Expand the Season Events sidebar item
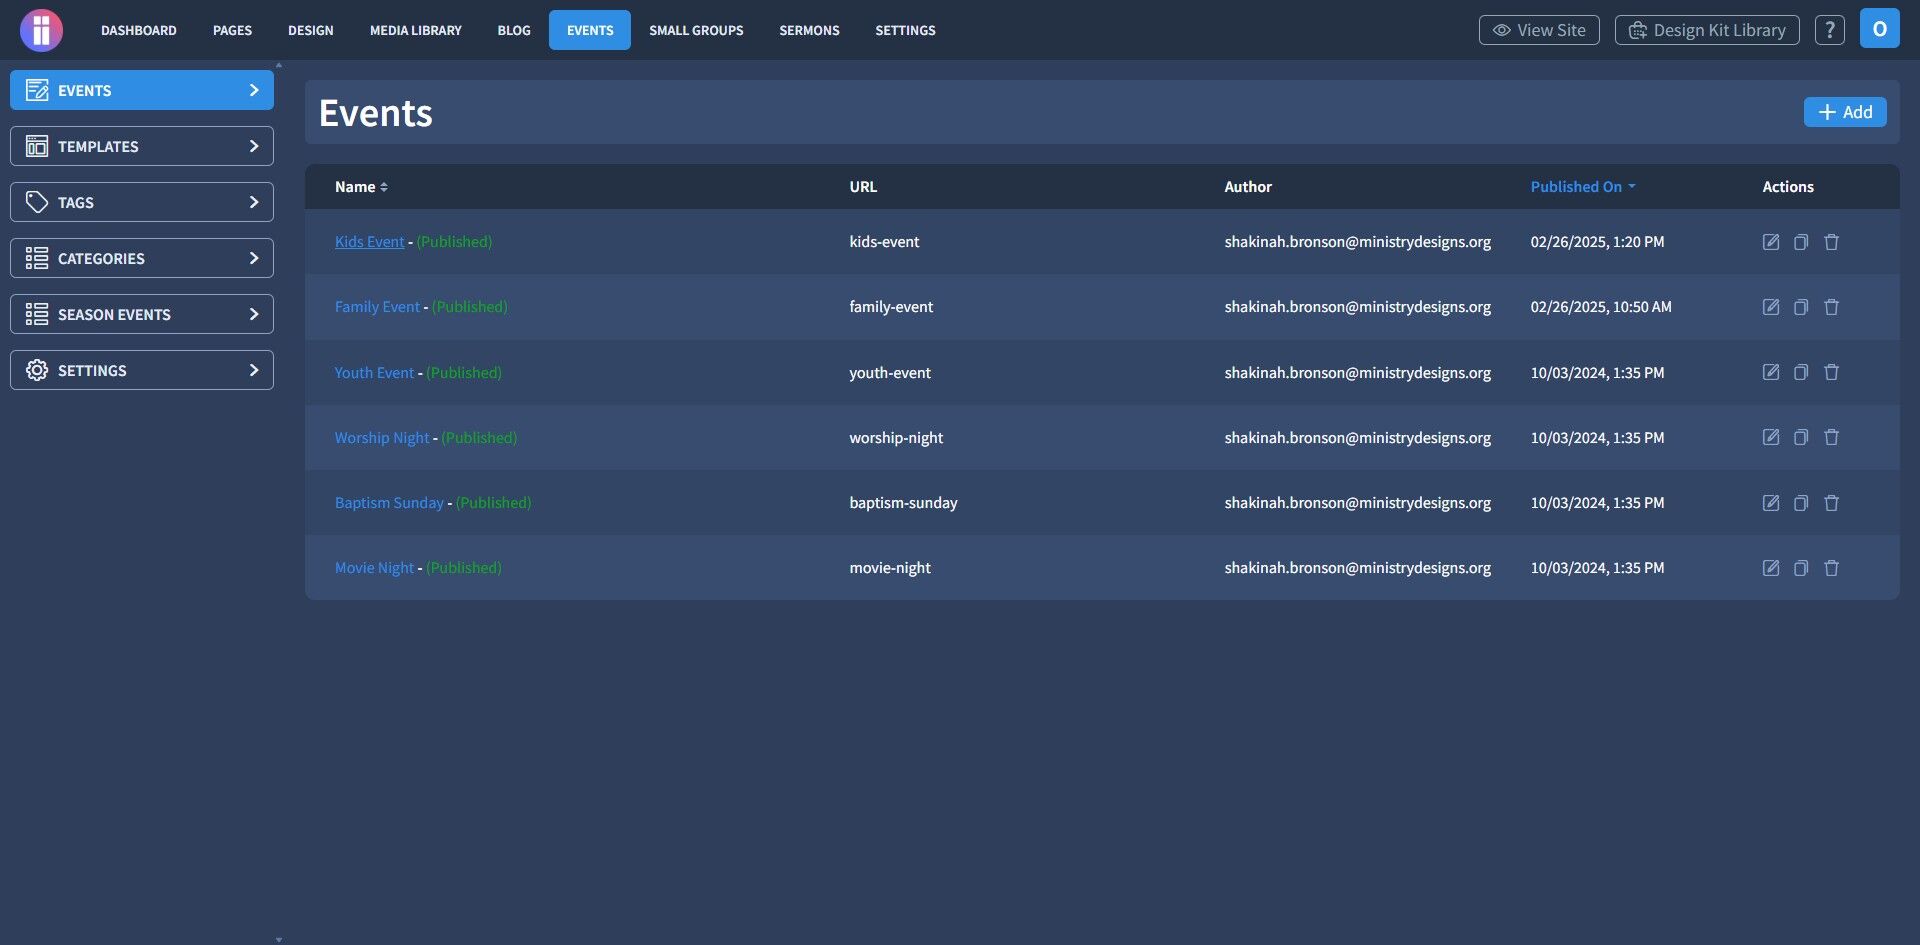The image size is (1920, 945). tap(142, 314)
